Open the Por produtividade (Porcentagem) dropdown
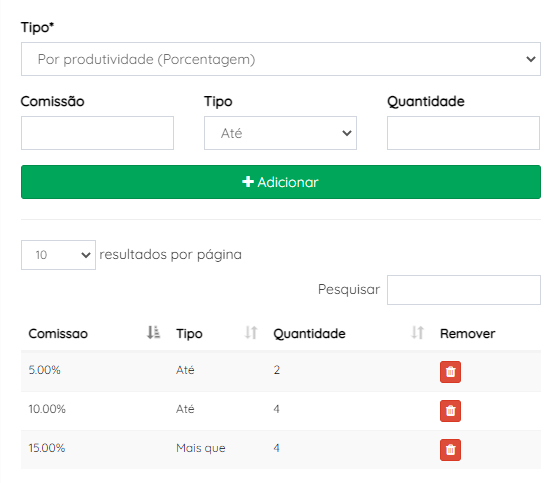This screenshot has width=558, height=483. coord(281,59)
